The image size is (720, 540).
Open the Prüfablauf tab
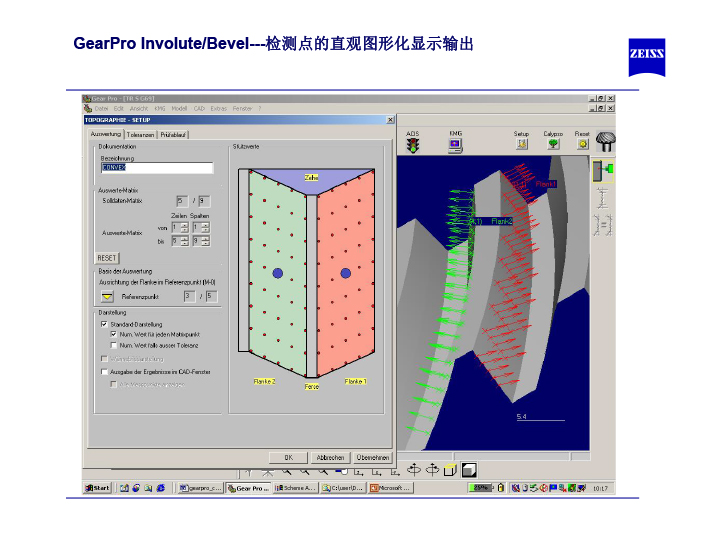[x=173, y=134]
